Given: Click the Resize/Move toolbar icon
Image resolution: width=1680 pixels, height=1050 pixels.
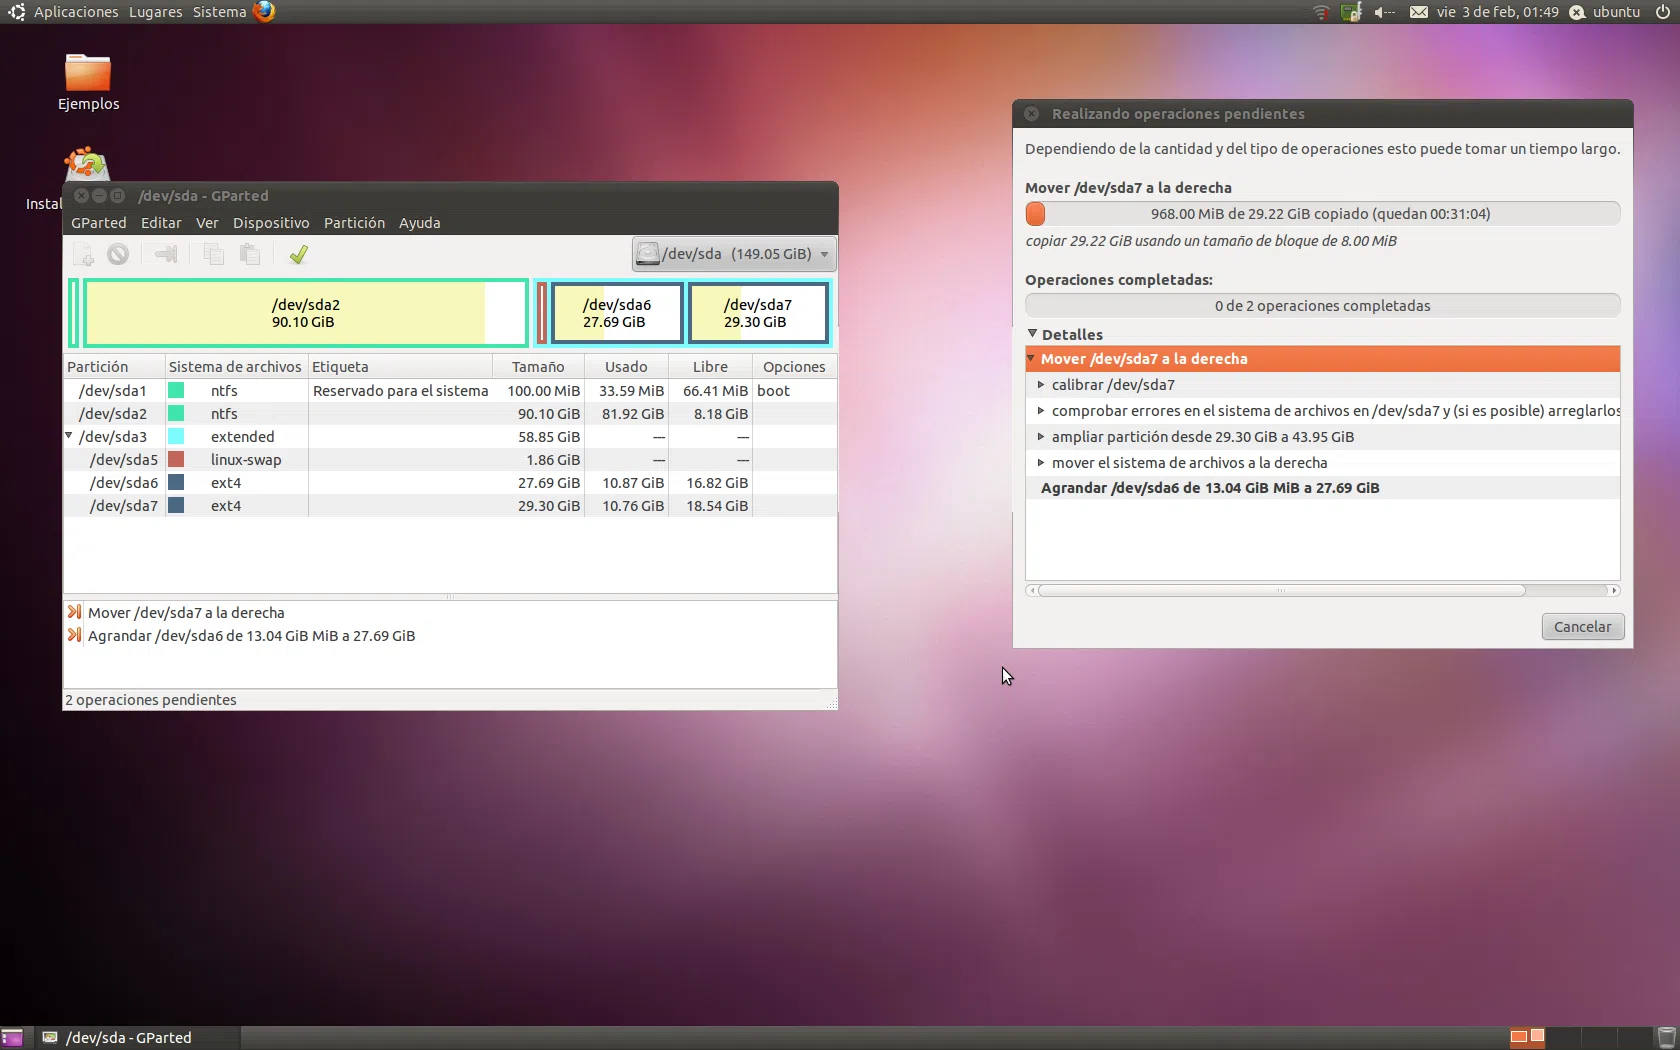Looking at the screenshot, I should 166,255.
